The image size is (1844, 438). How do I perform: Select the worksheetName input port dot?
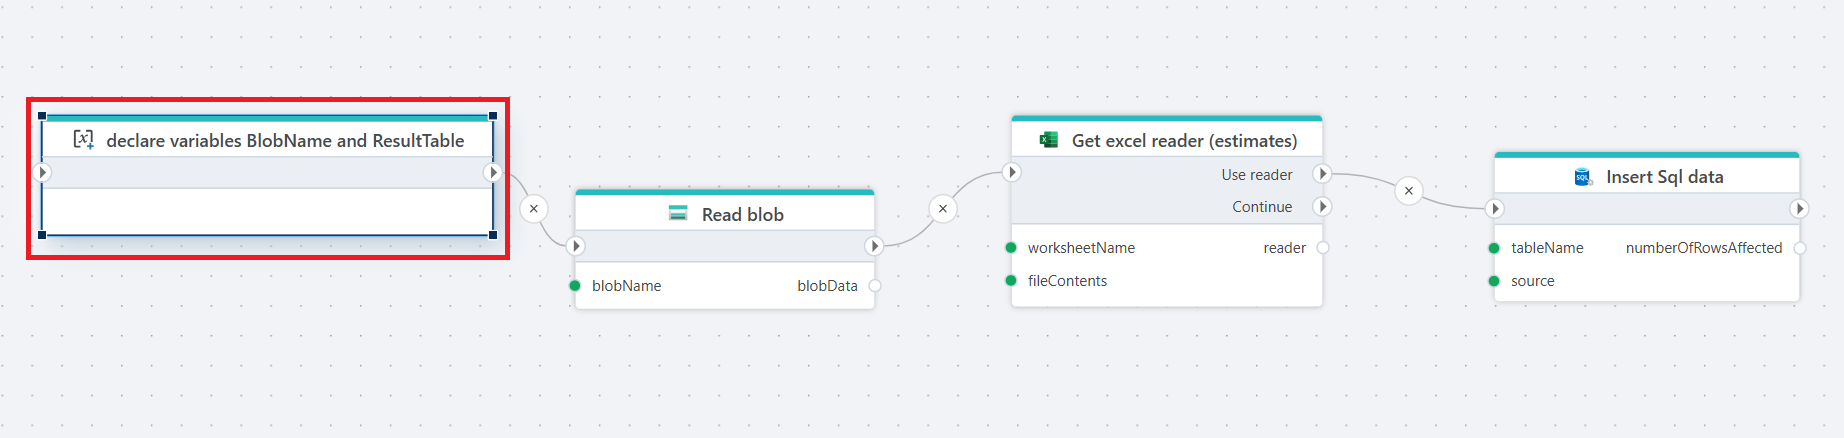1011,248
